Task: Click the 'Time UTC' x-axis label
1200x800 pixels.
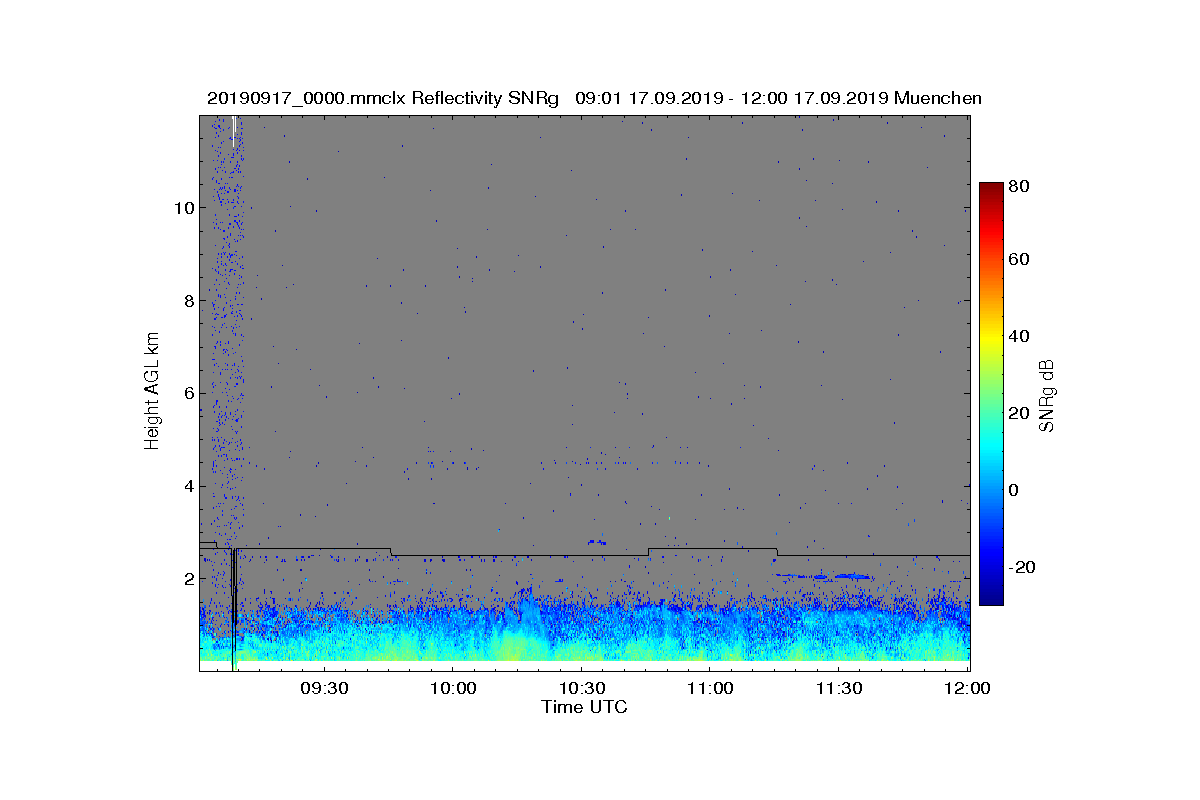Action: (x=585, y=707)
